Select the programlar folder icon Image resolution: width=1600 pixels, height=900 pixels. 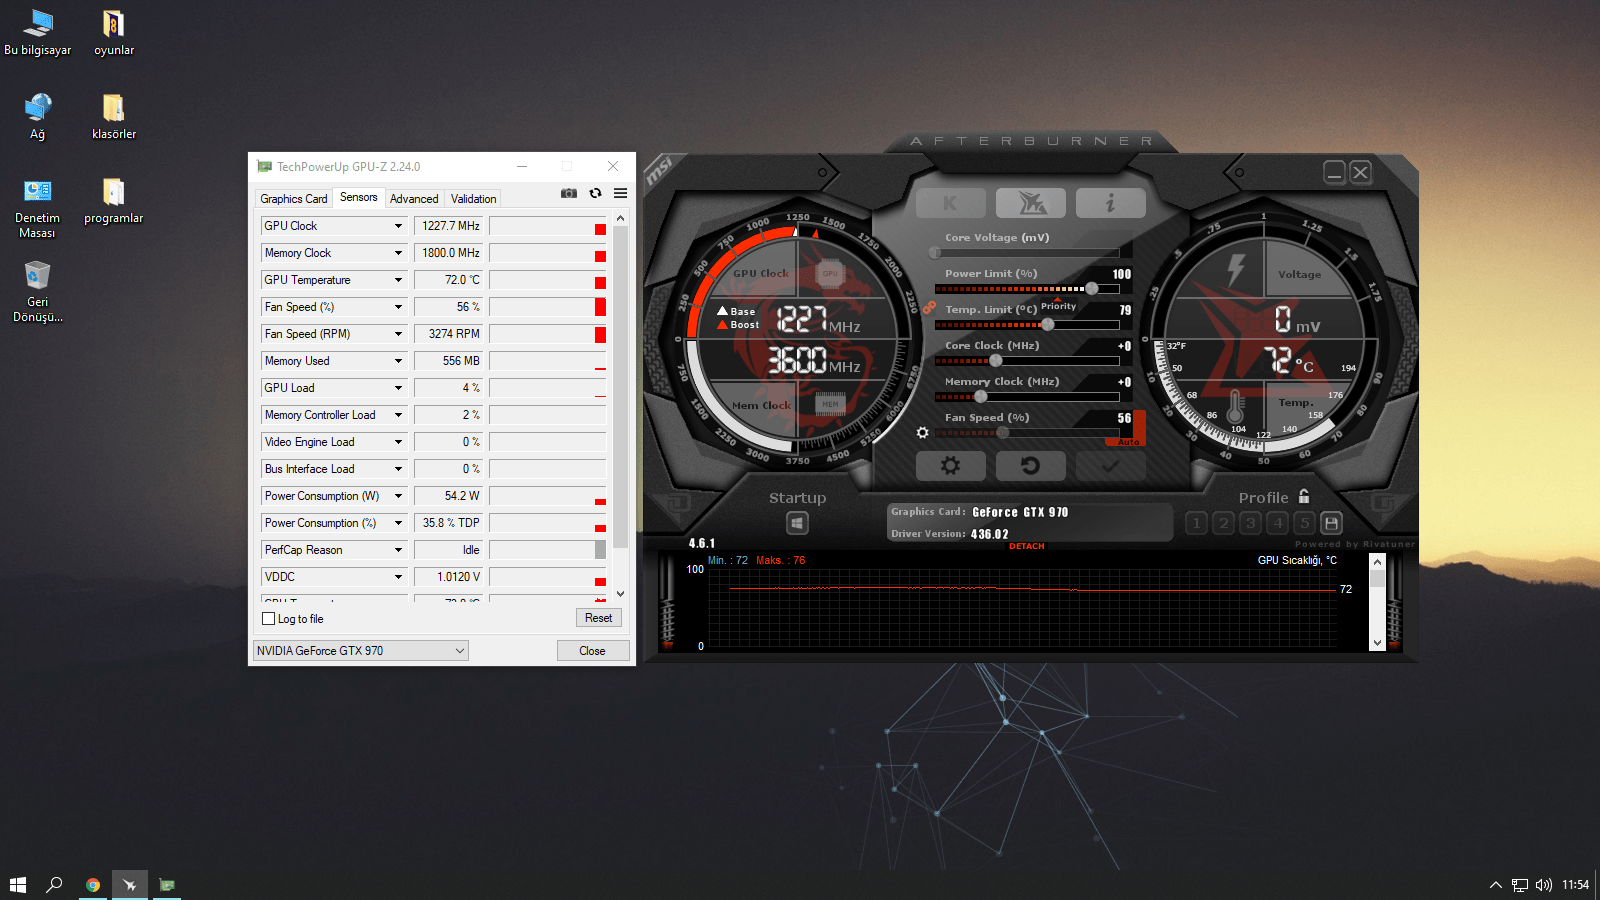click(114, 200)
